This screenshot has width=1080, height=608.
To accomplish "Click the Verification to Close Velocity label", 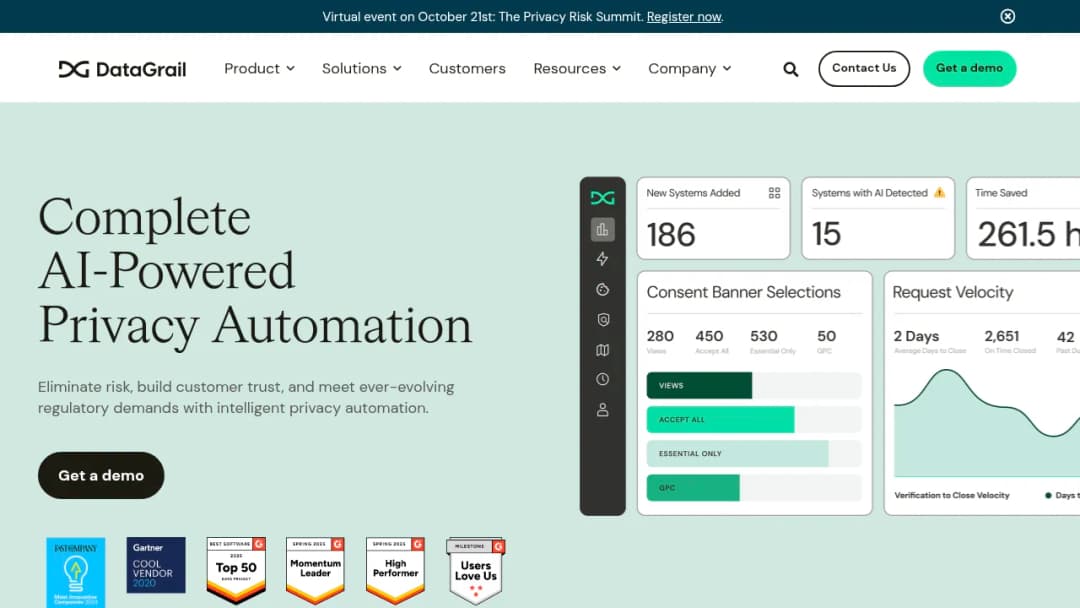I will [x=952, y=495].
